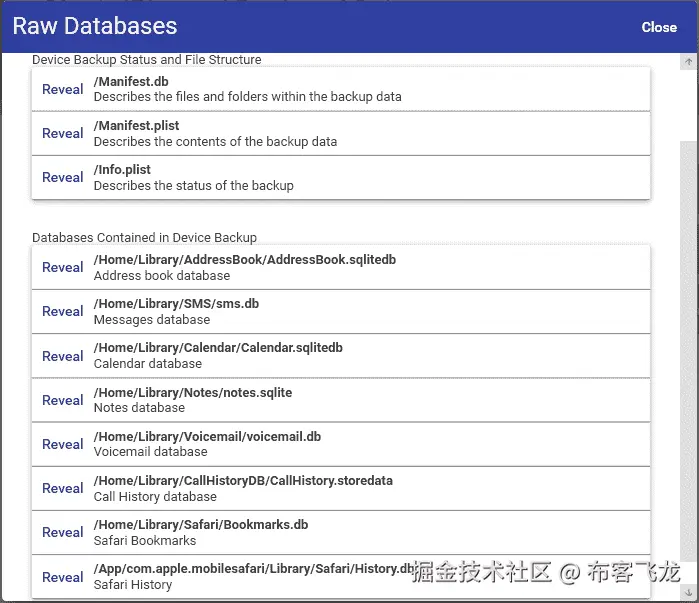Reveal the Calendar.sqlitedb database
The width and height of the screenshot is (699, 603).
tap(62, 356)
